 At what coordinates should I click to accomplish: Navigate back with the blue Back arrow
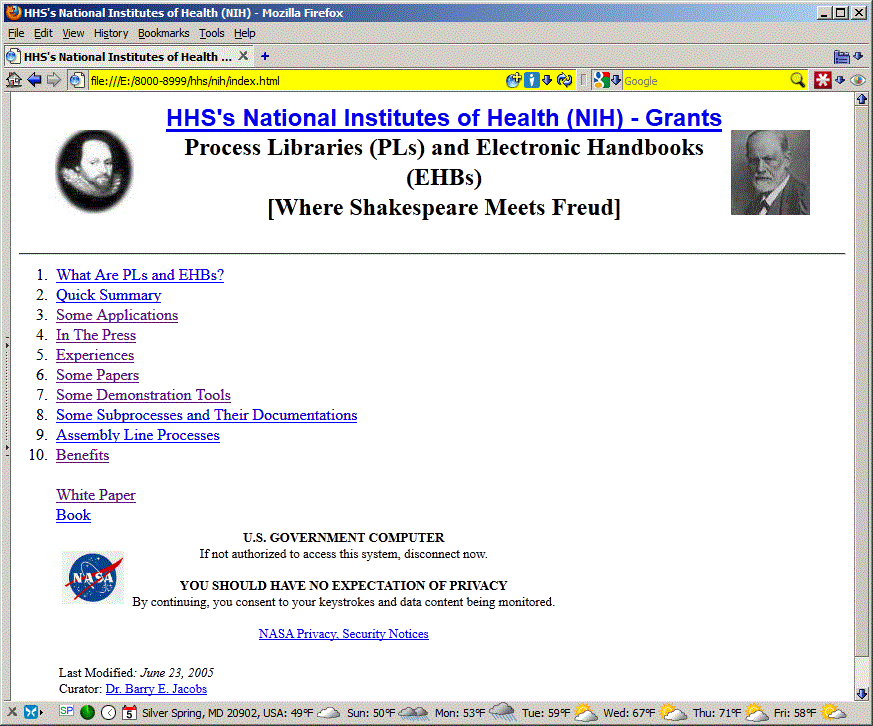pyautogui.click(x=35, y=80)
